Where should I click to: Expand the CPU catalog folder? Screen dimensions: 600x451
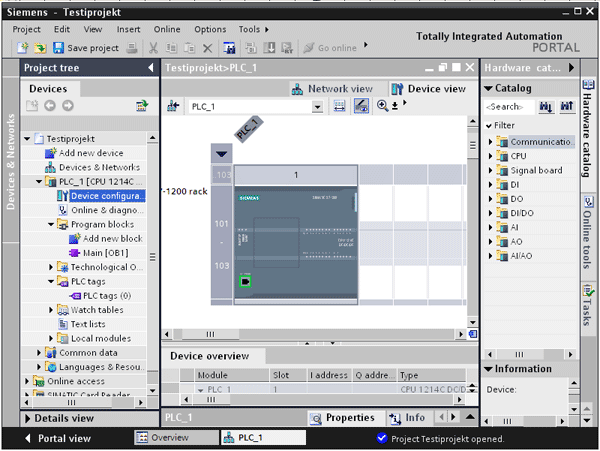point(490,156)
